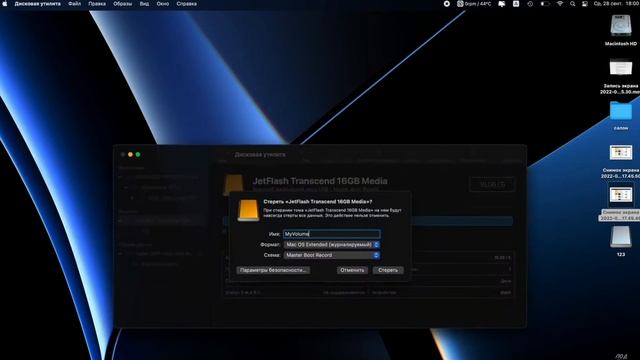Select the Запись экрана file on the desktop
Screen dimensions: 640x360
[620, 68]
